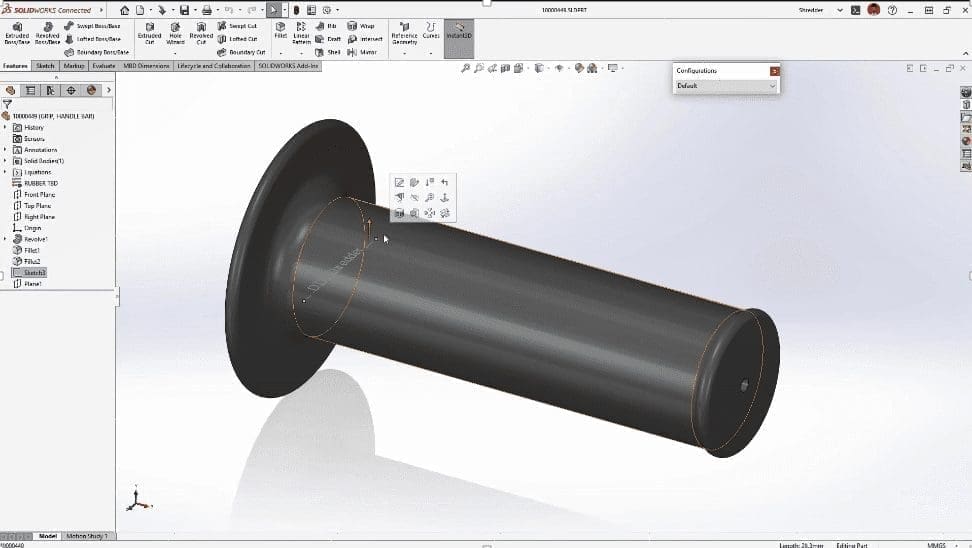The image size is (972, 548).
Task: Click the Zoom to Fit icon
Action: coord(465,68)
